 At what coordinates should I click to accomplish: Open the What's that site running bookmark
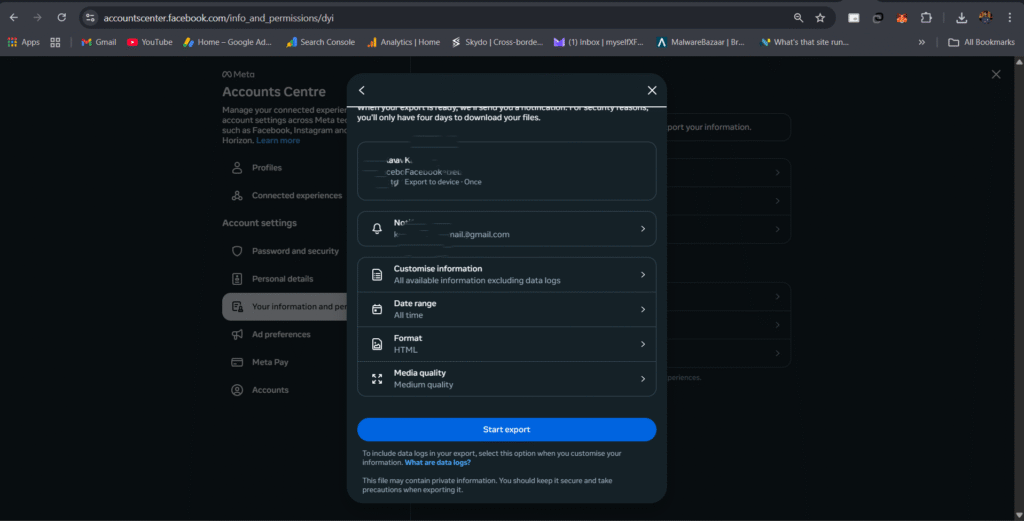pos(805,42)
